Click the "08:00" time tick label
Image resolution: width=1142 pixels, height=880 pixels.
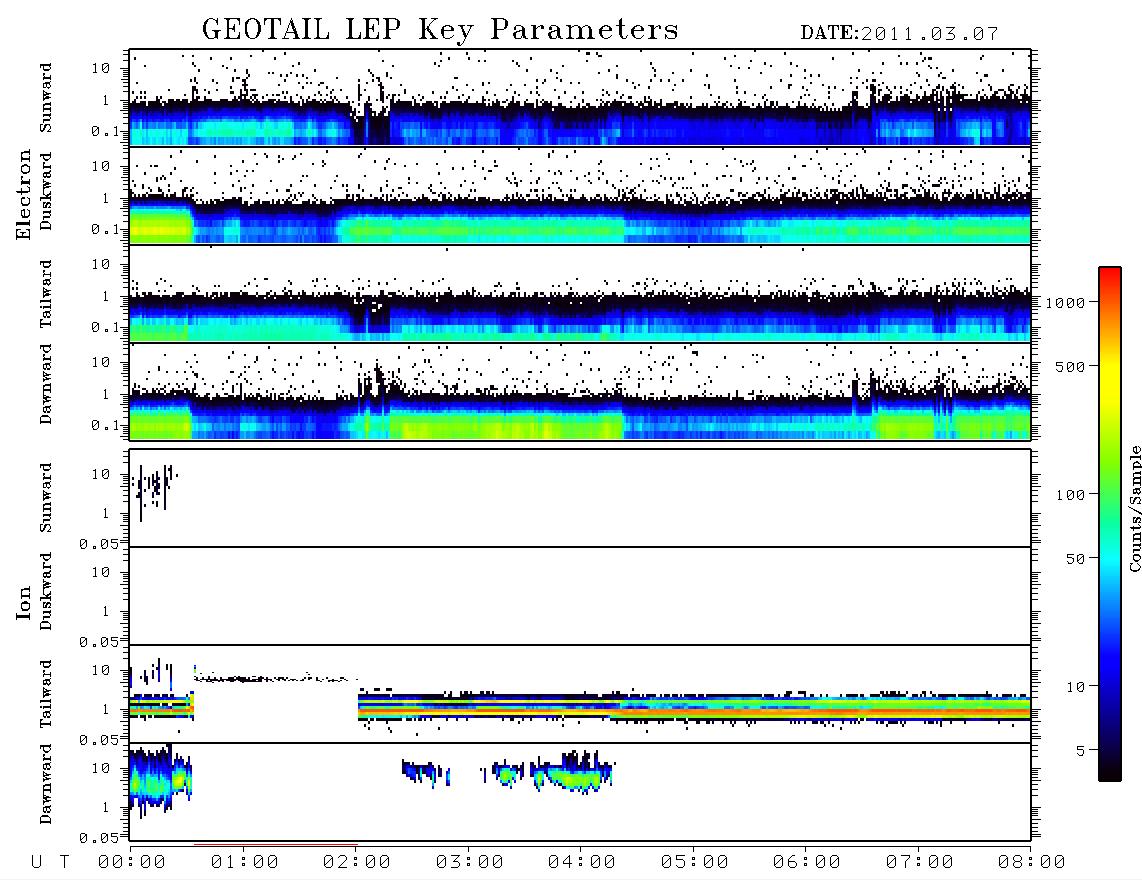[1031, 863]
